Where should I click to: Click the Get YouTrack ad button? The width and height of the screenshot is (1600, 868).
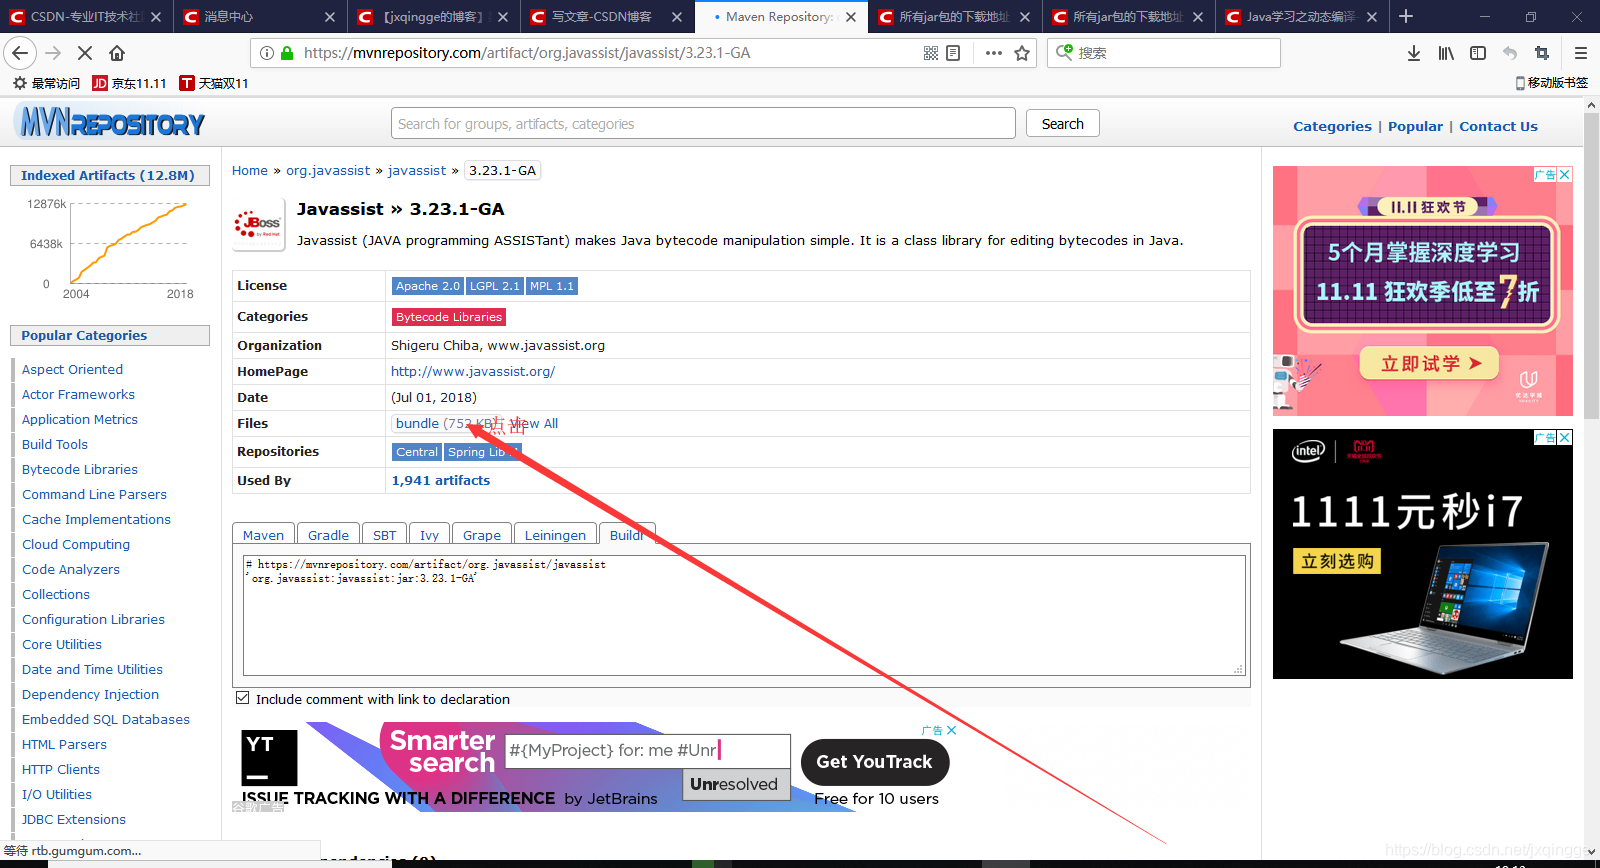click(x=875, y=762)
